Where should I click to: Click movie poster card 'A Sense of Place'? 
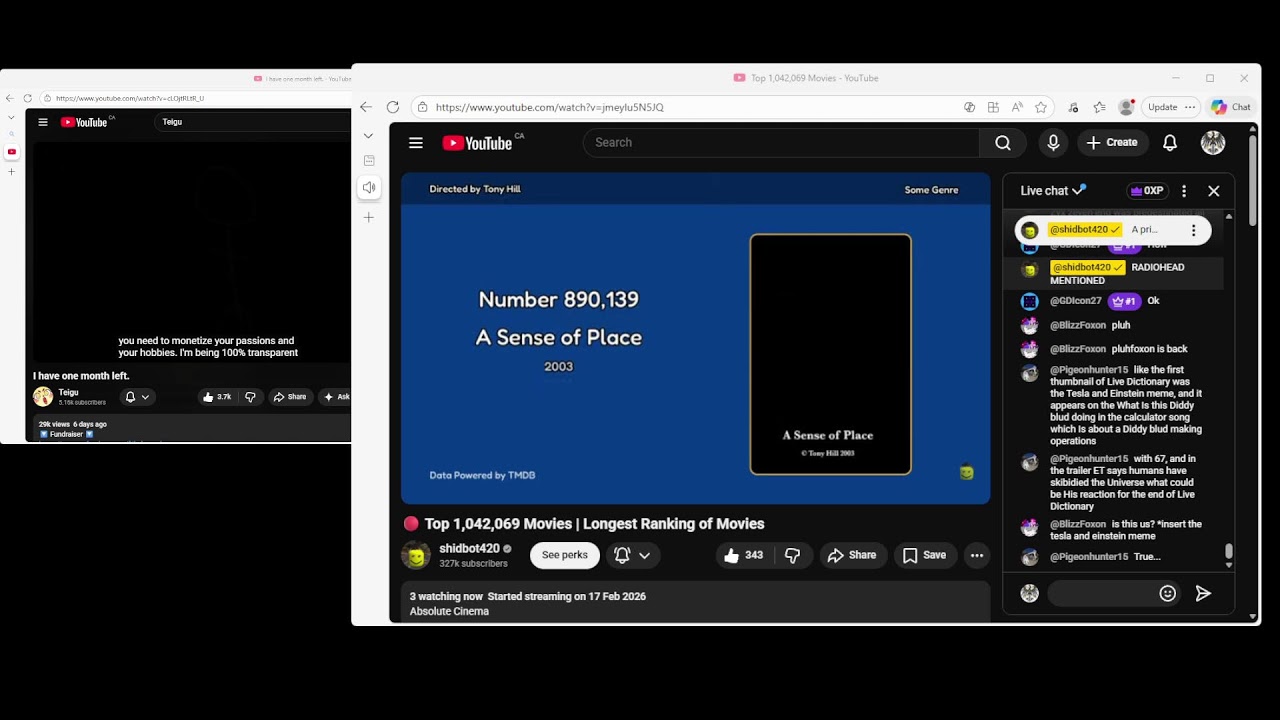[831, 354]
